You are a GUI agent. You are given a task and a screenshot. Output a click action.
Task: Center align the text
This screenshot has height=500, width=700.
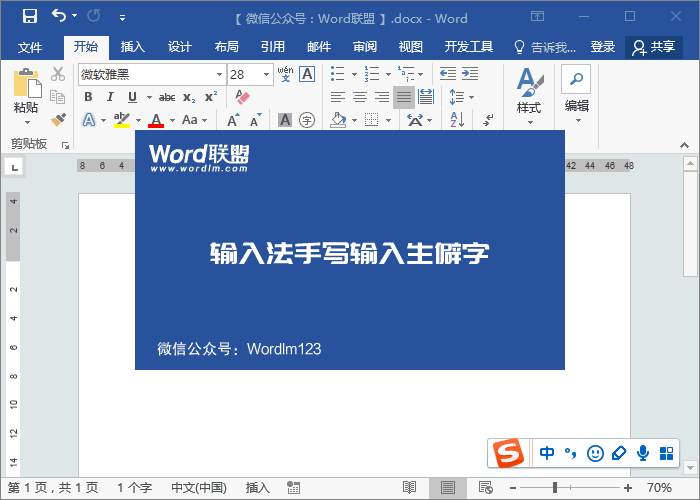click(360, 97)
